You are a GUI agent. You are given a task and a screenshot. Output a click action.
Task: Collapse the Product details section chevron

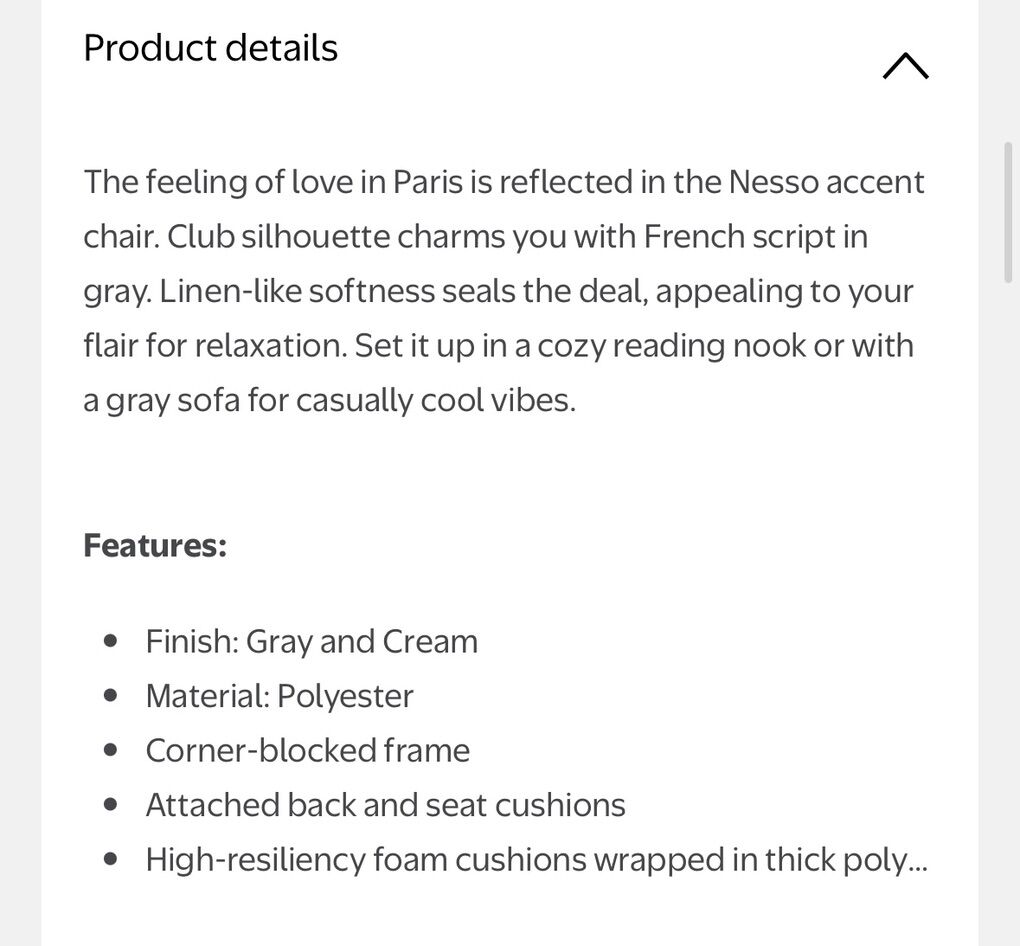905,67
